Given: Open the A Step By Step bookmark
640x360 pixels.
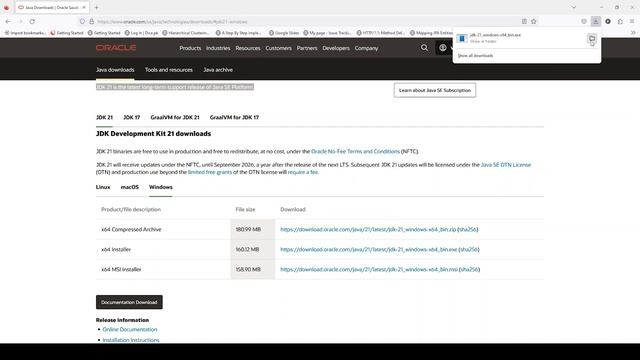Looking at the screenshot, I should pyautogui.click(x=239, y=33).
